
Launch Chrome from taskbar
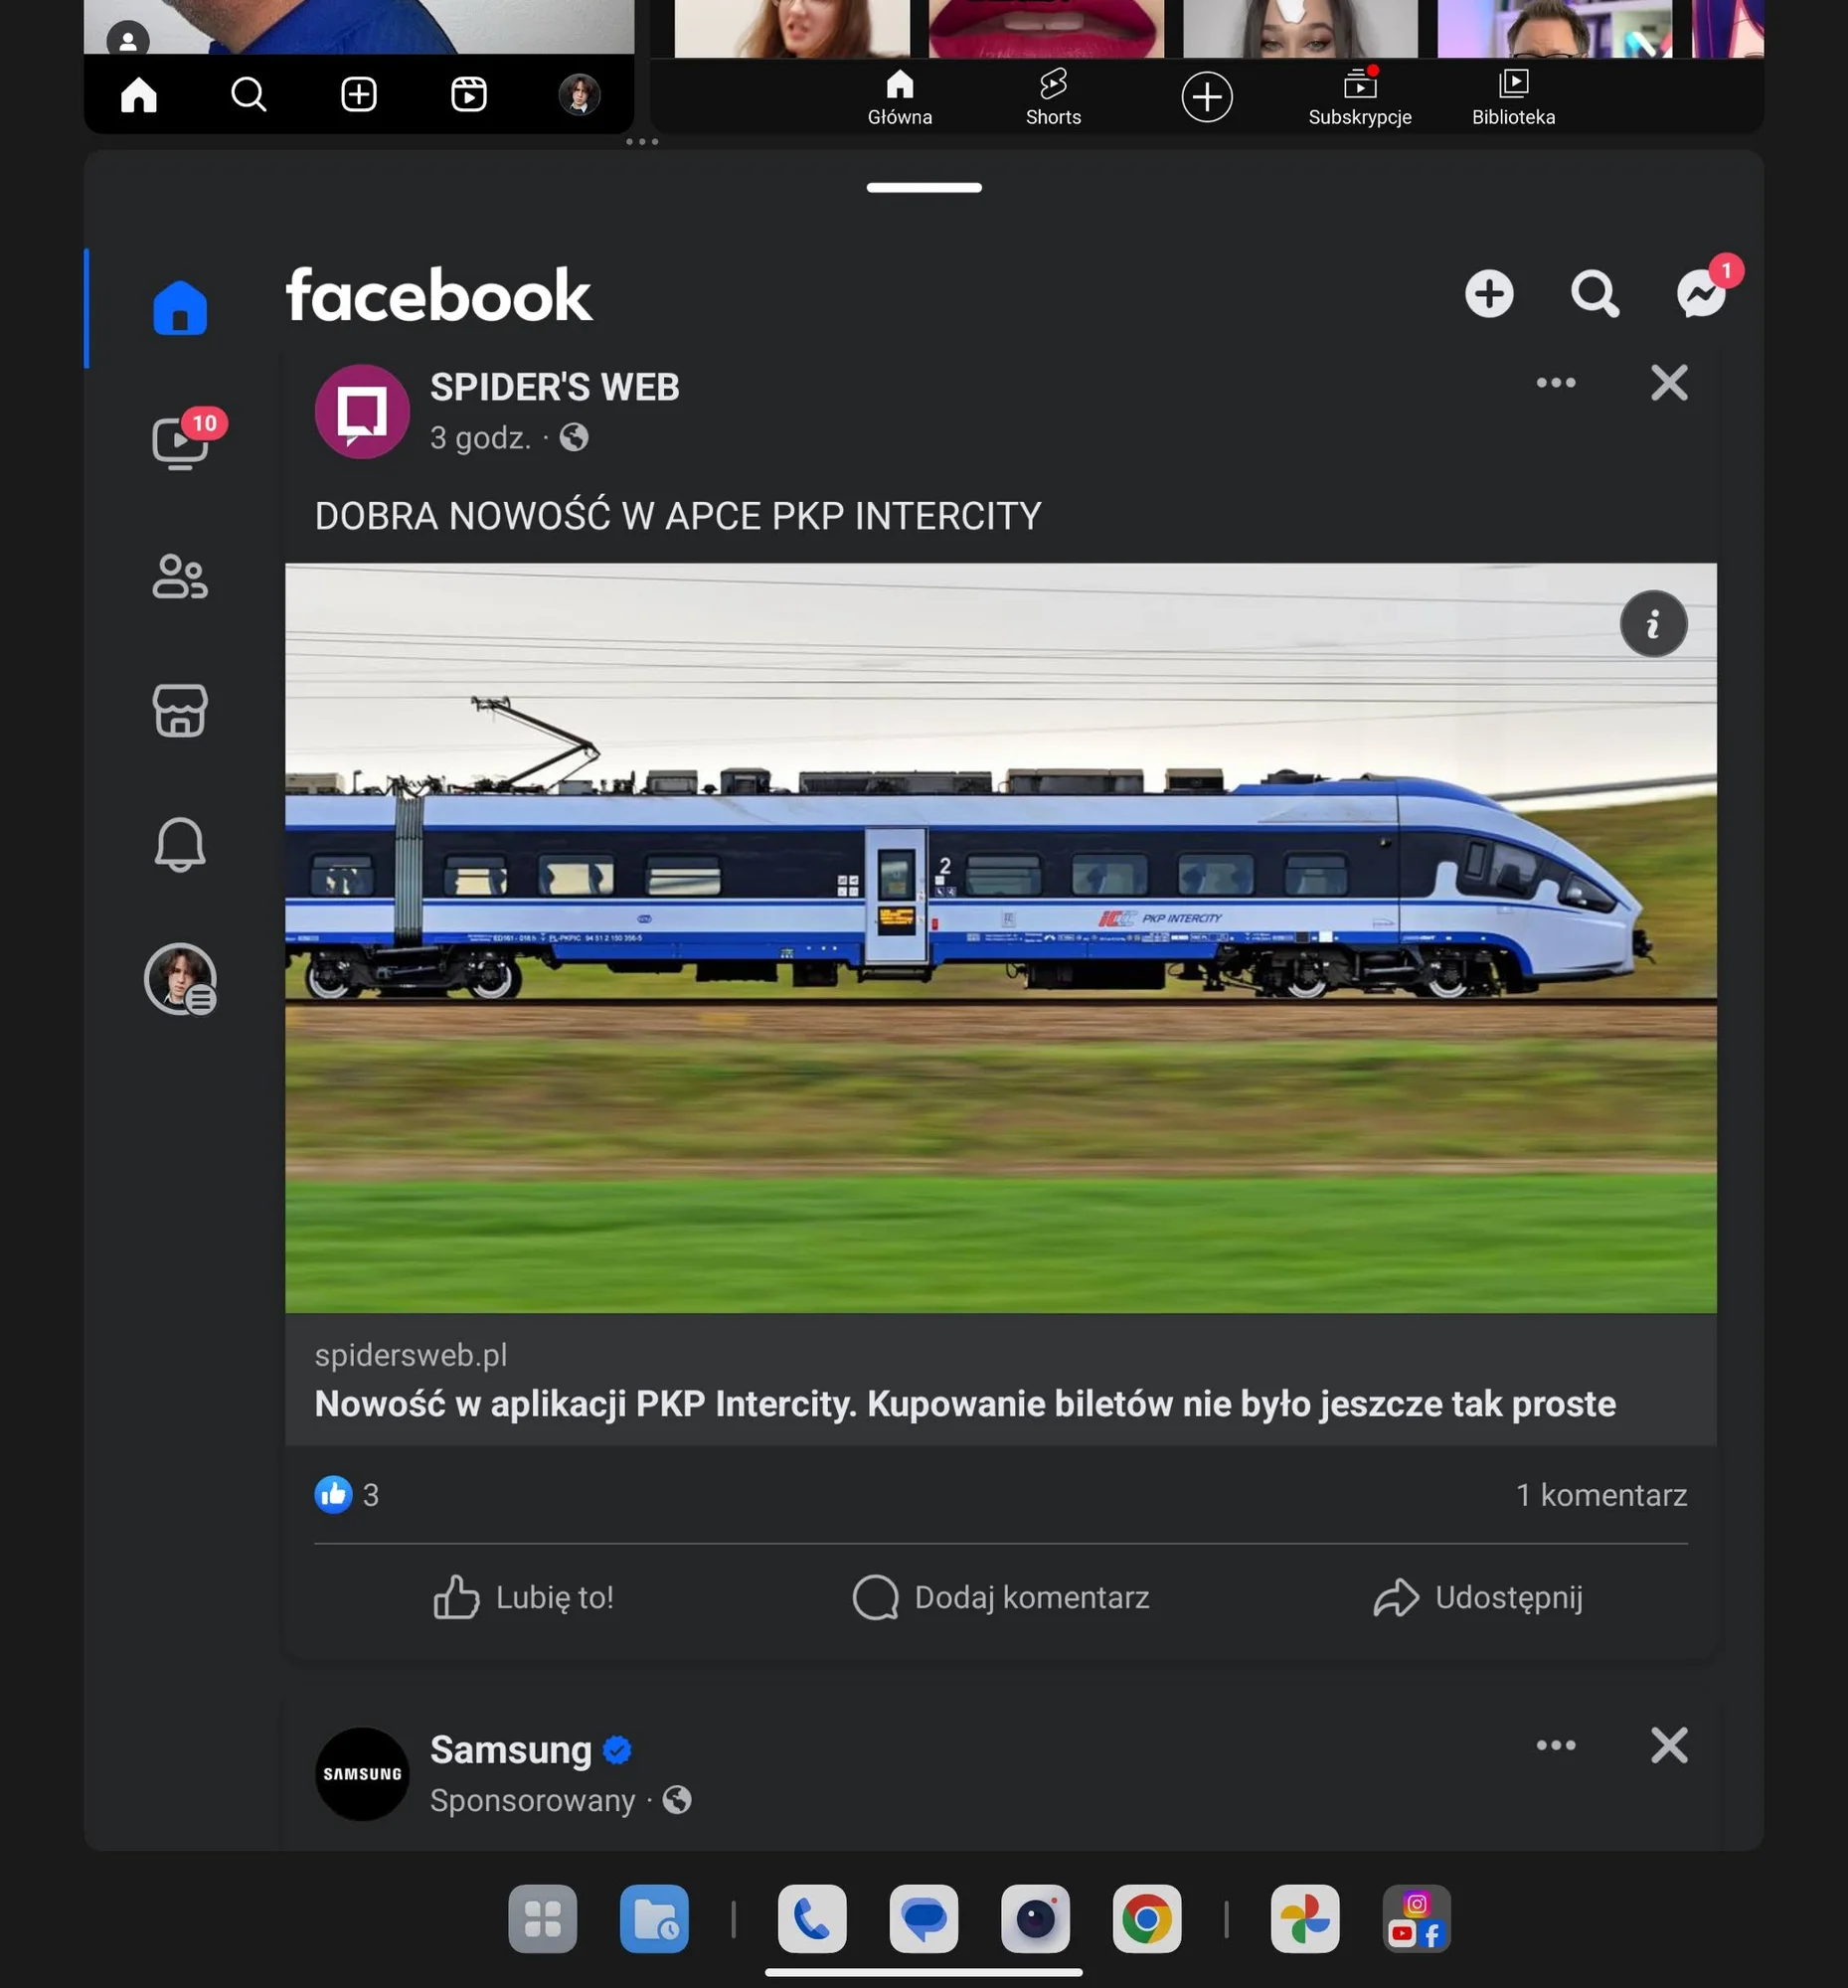pos(1147,1919)
